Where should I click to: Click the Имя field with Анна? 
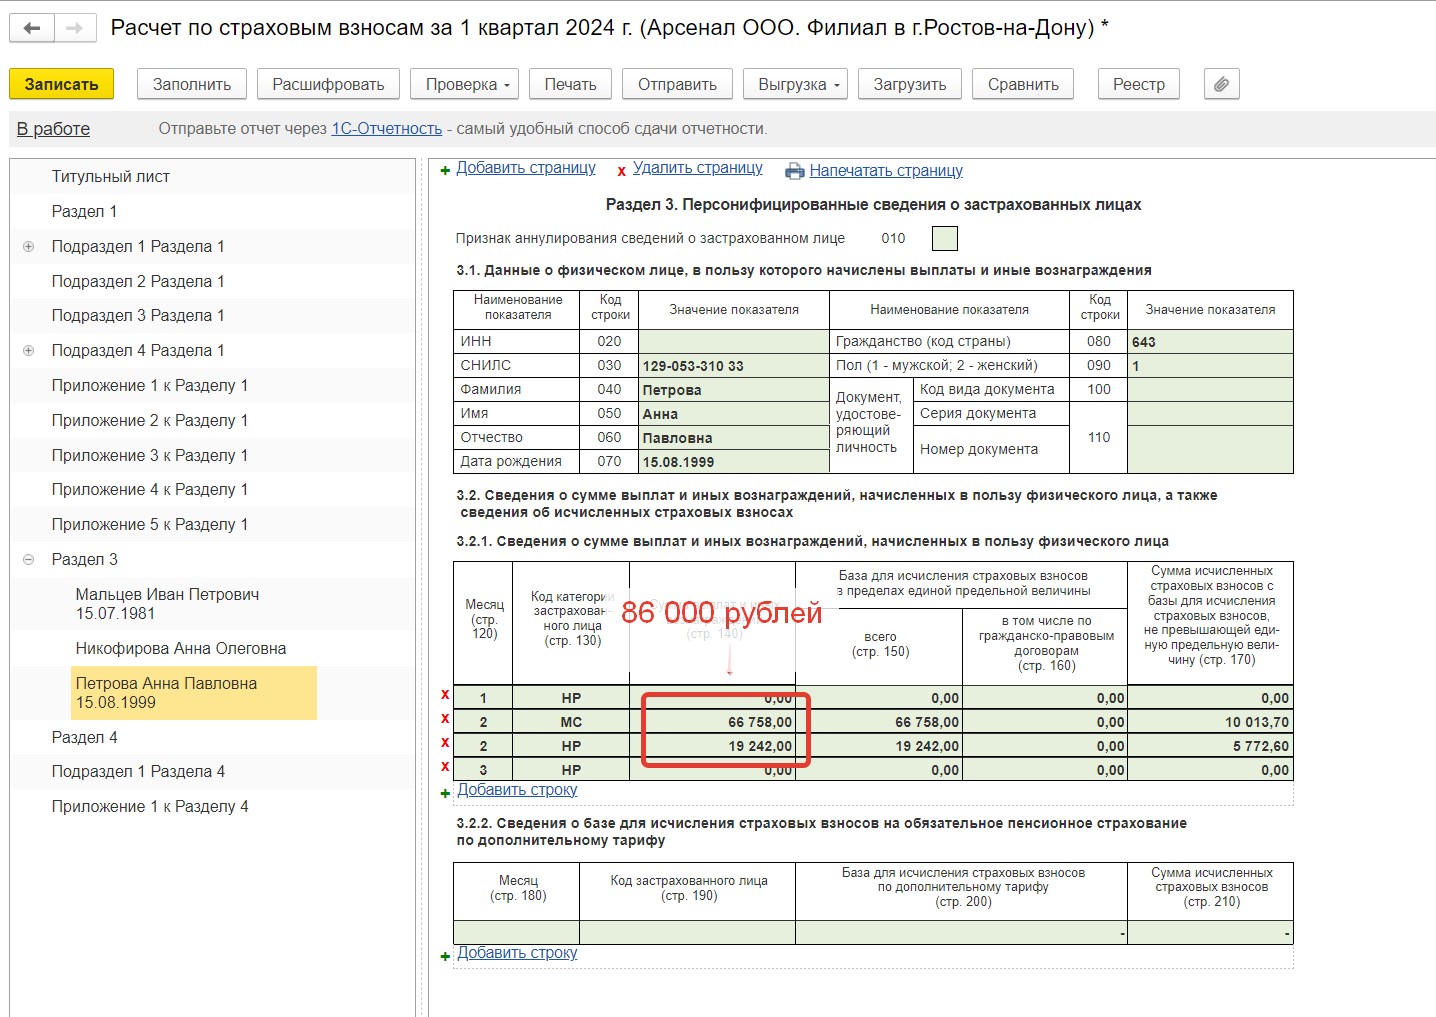733,413
